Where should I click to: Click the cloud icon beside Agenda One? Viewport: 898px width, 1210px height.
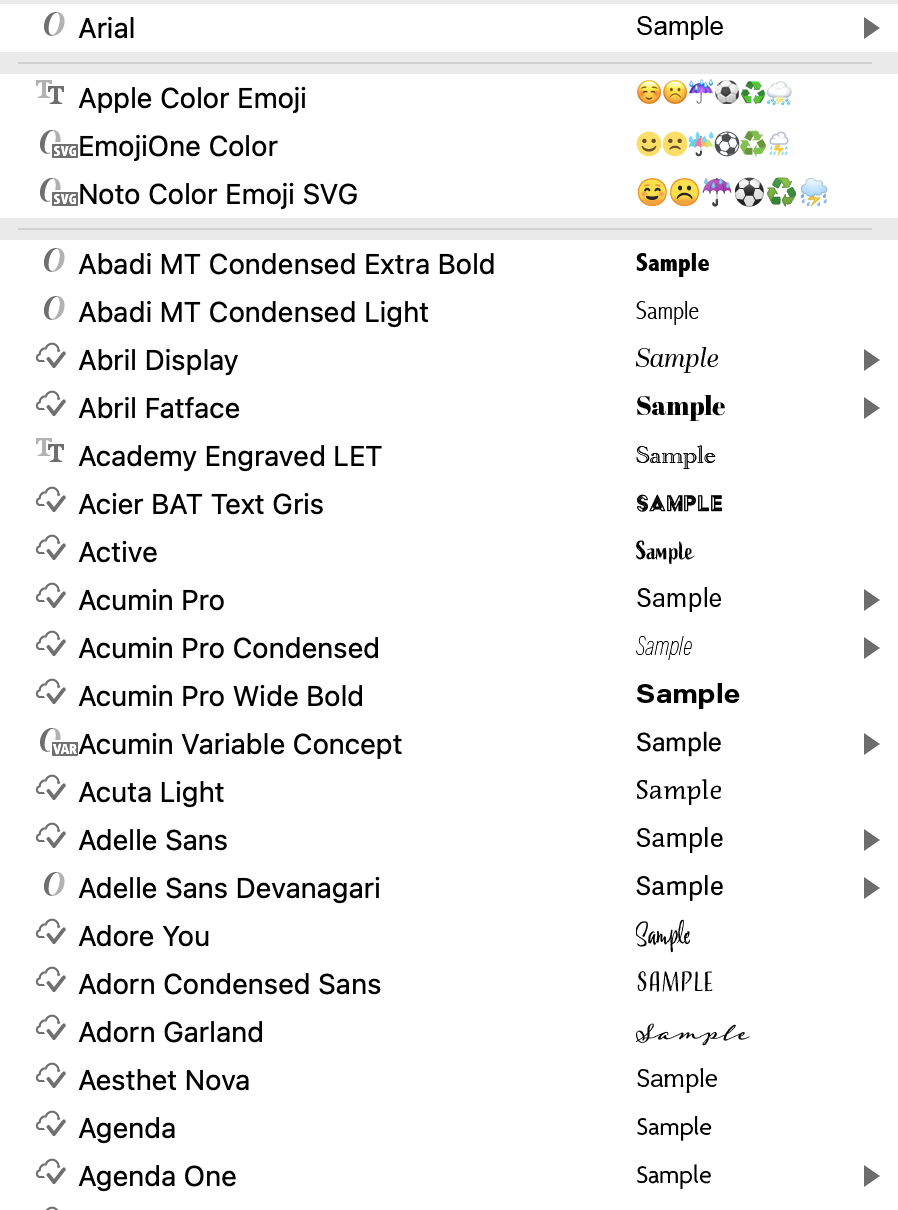[51, 1172]
